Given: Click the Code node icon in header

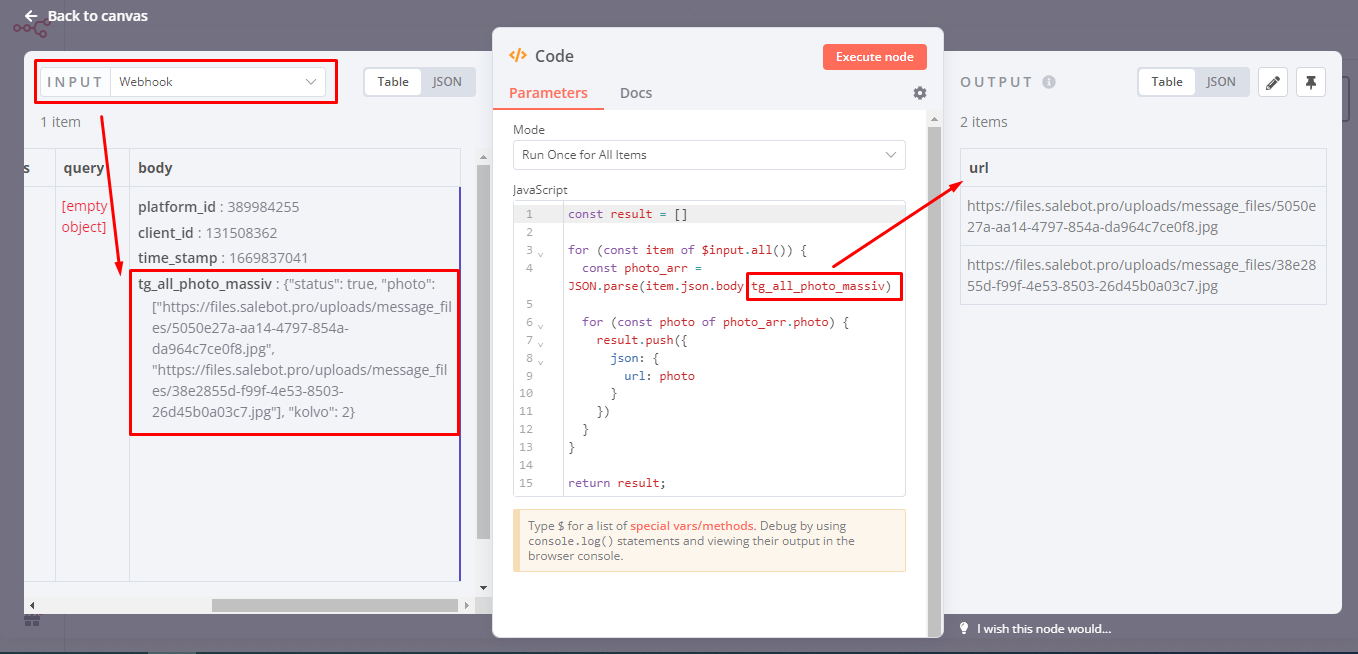Looking at the screenshot, I should [518, 56].
